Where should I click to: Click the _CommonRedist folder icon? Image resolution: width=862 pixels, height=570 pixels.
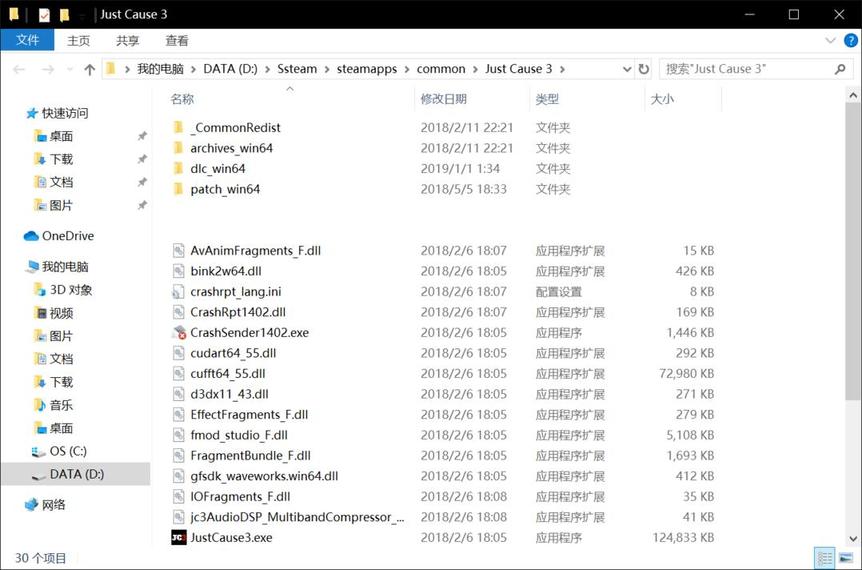click(x=178, y=128)
